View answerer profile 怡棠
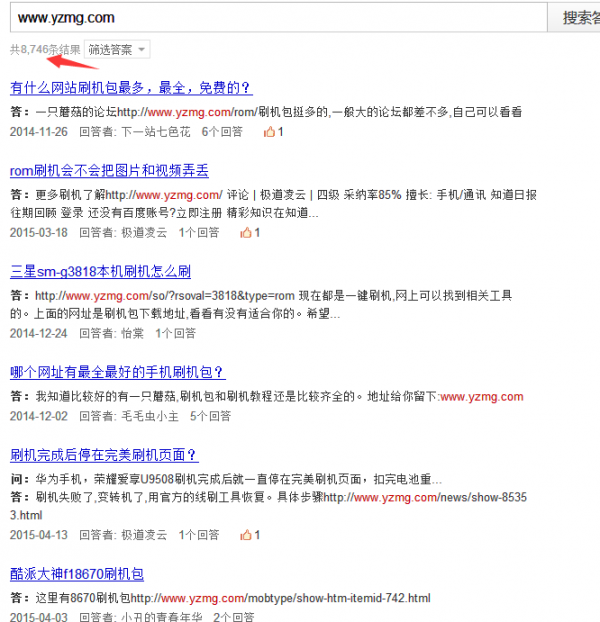This screenshot has height=622, width=600. [x=132, y=334]
